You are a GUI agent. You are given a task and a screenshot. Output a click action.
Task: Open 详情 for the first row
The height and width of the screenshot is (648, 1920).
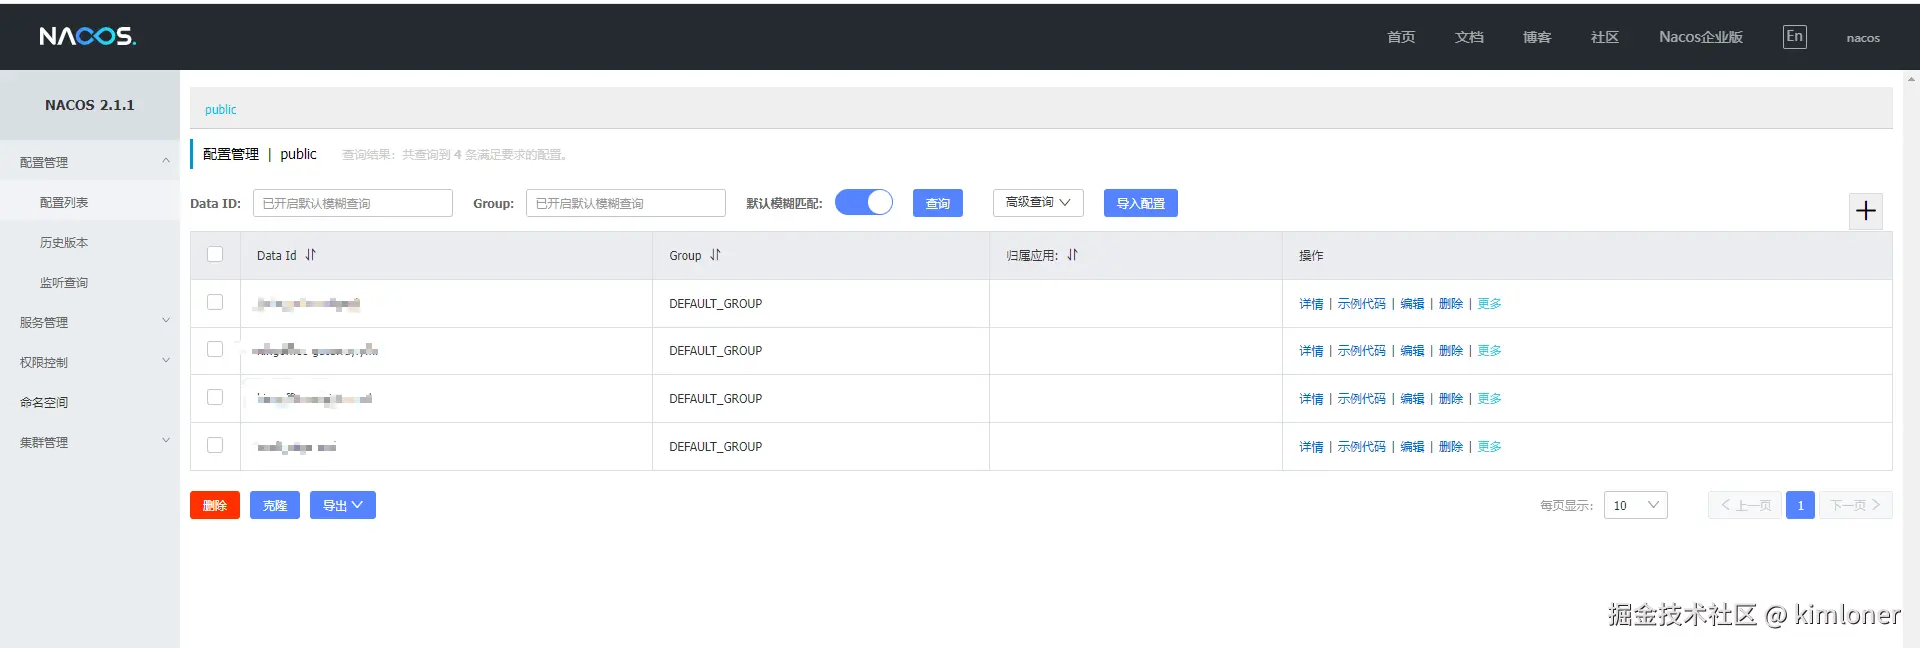pyautogui.click(x=1311, y=303)
